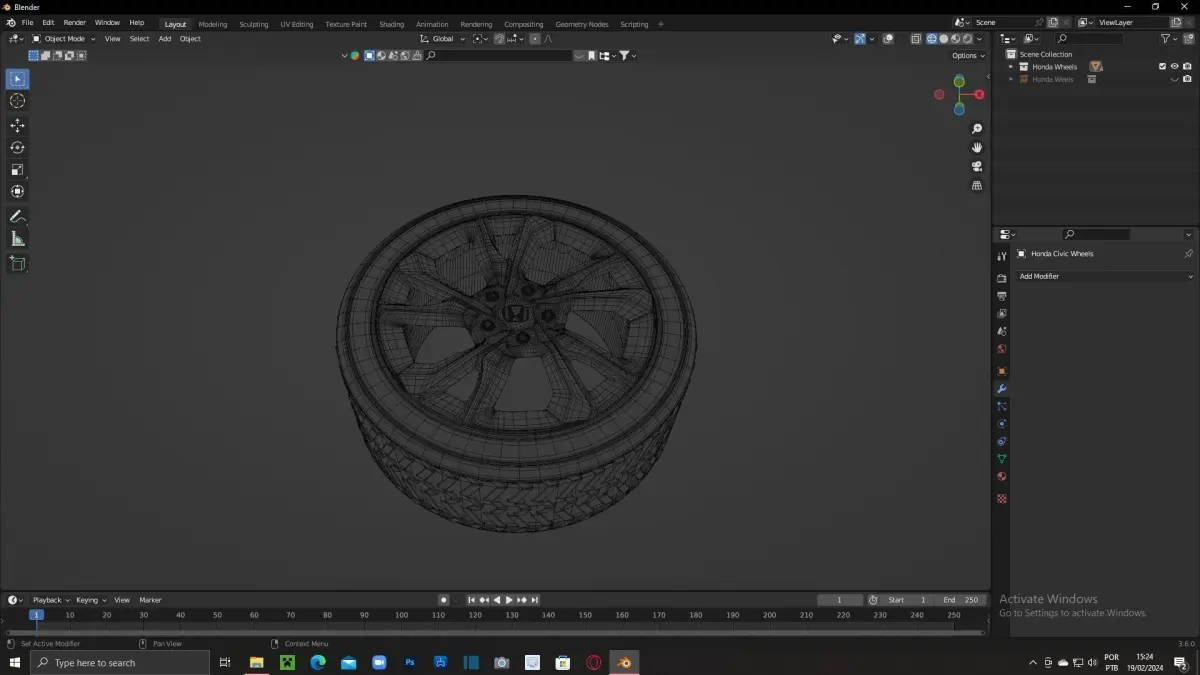Open the Keying dropdown in timeline
The height and width of the screenshot is (675, 1200).
90,600
